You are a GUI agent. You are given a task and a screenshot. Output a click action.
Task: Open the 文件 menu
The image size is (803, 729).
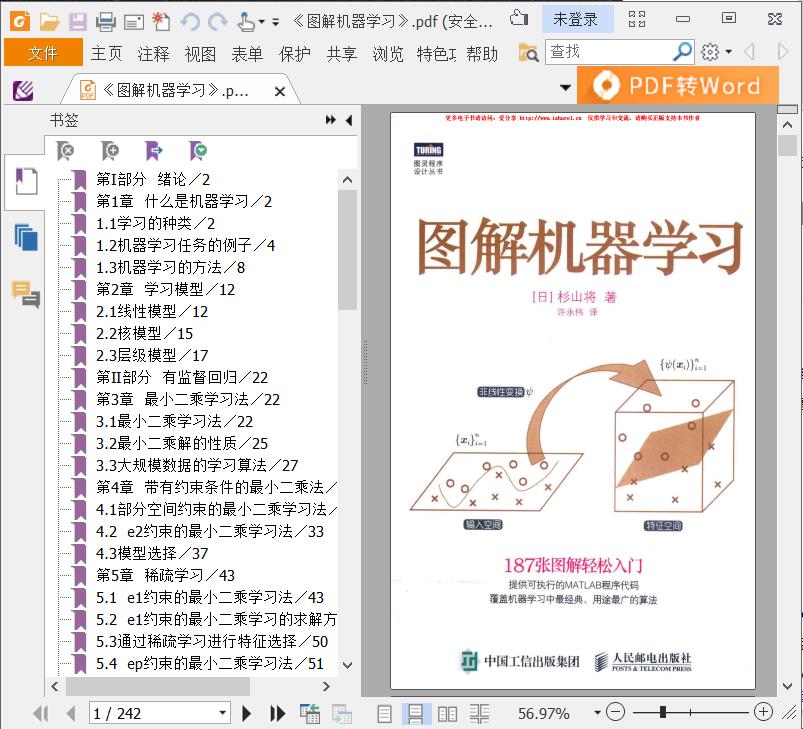pos(43,53)
